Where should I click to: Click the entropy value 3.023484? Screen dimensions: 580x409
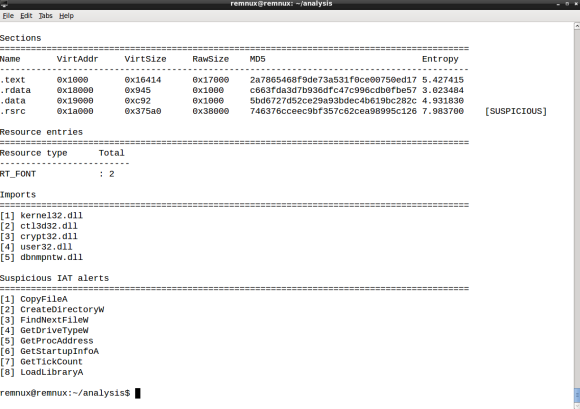tap(443, 90)
